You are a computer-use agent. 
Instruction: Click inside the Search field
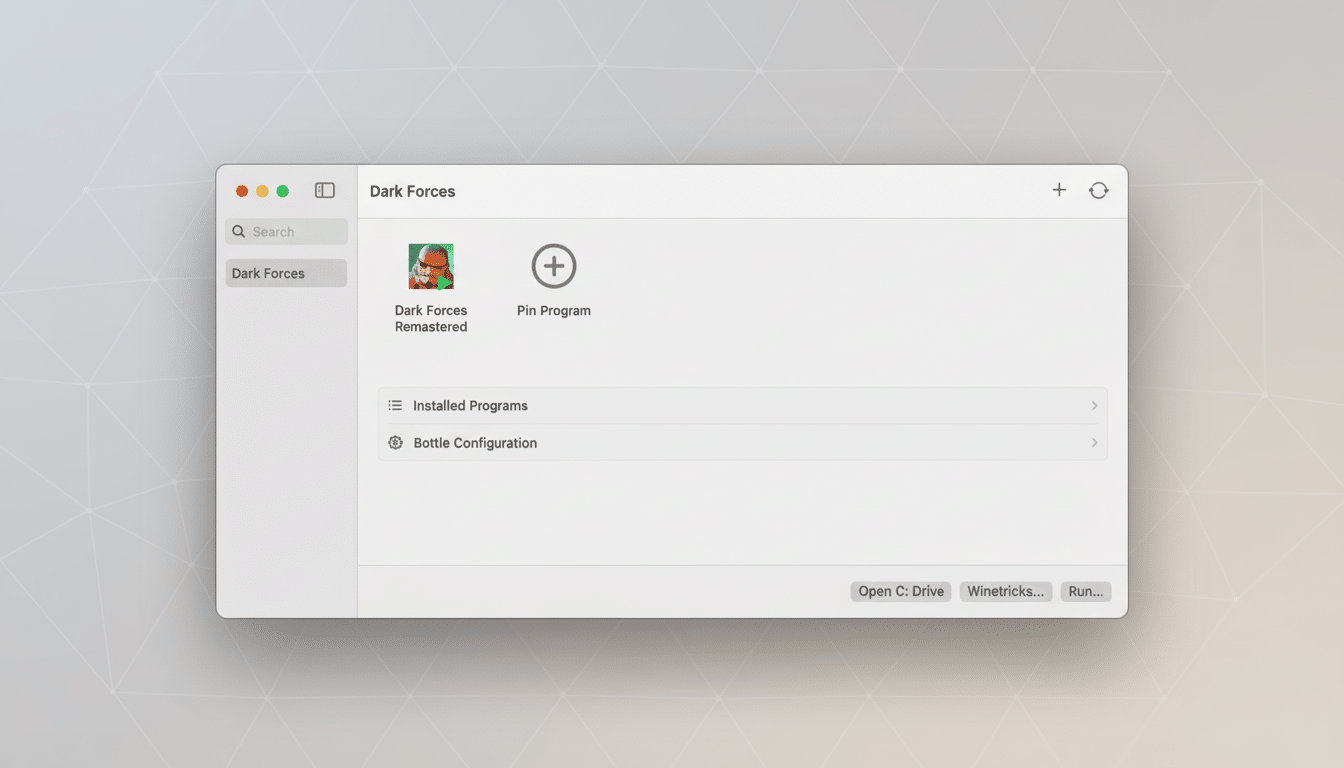[290, 231]
